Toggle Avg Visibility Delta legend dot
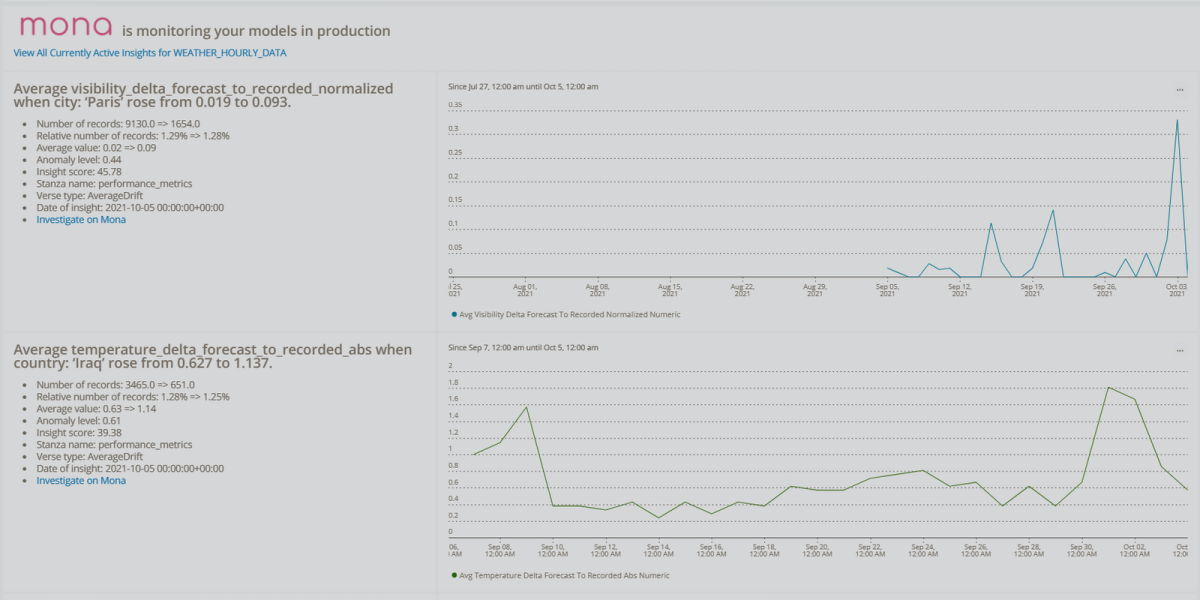 pos(454,314)
